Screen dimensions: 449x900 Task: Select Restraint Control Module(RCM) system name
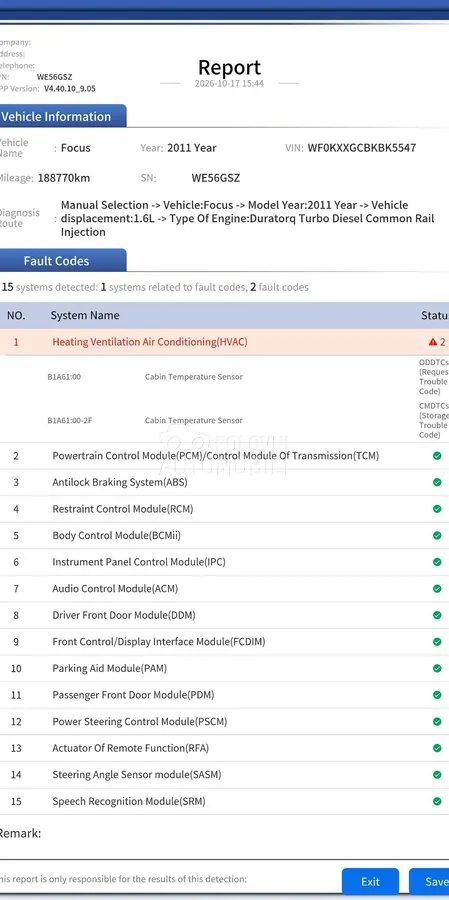[x=123, y=509]
